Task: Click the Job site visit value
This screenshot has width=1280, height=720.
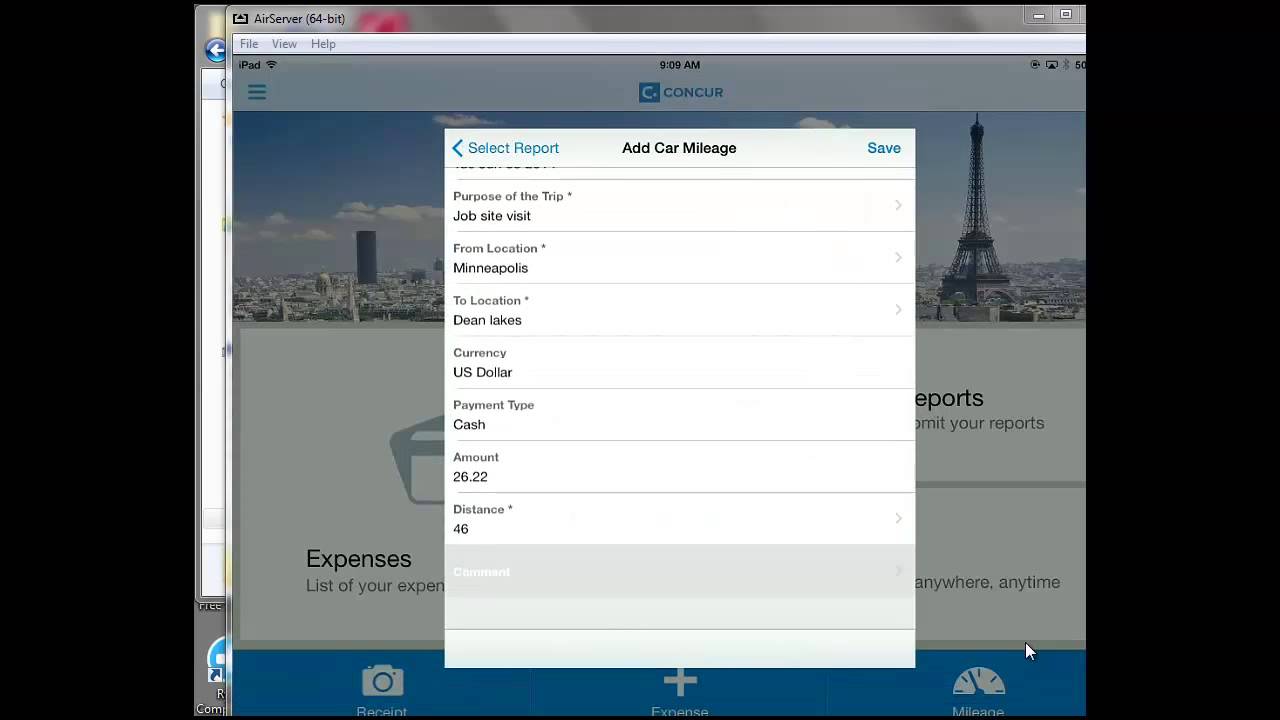Action: 492,216
